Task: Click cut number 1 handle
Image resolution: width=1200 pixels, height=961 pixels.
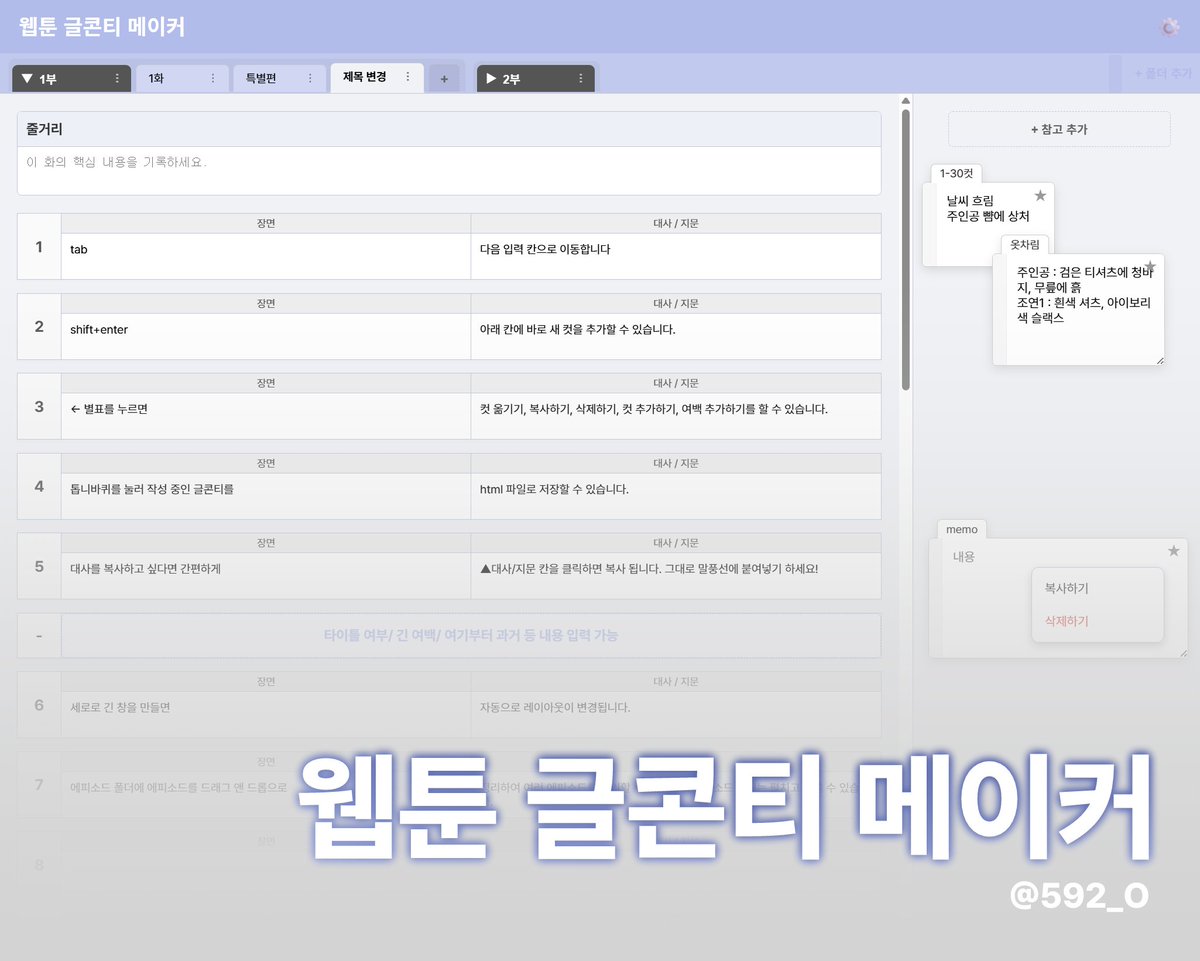Action: pyautogui.click(x=39, y=246)
